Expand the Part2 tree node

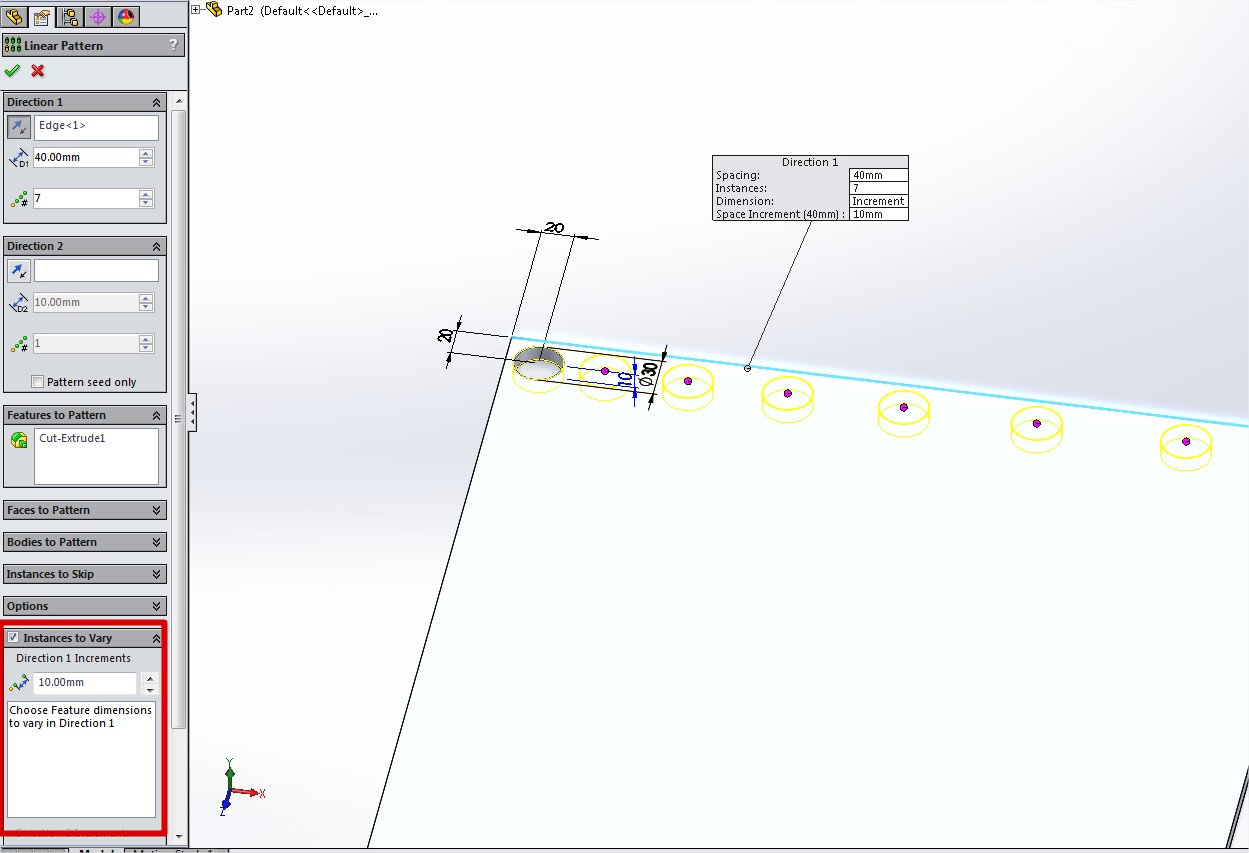pos(196,9)
